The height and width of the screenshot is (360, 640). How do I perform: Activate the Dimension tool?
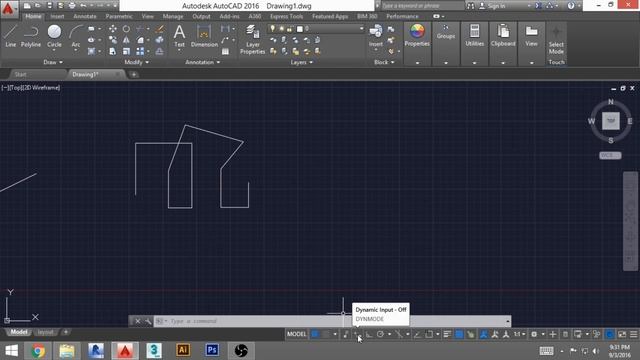coord(204,36)
